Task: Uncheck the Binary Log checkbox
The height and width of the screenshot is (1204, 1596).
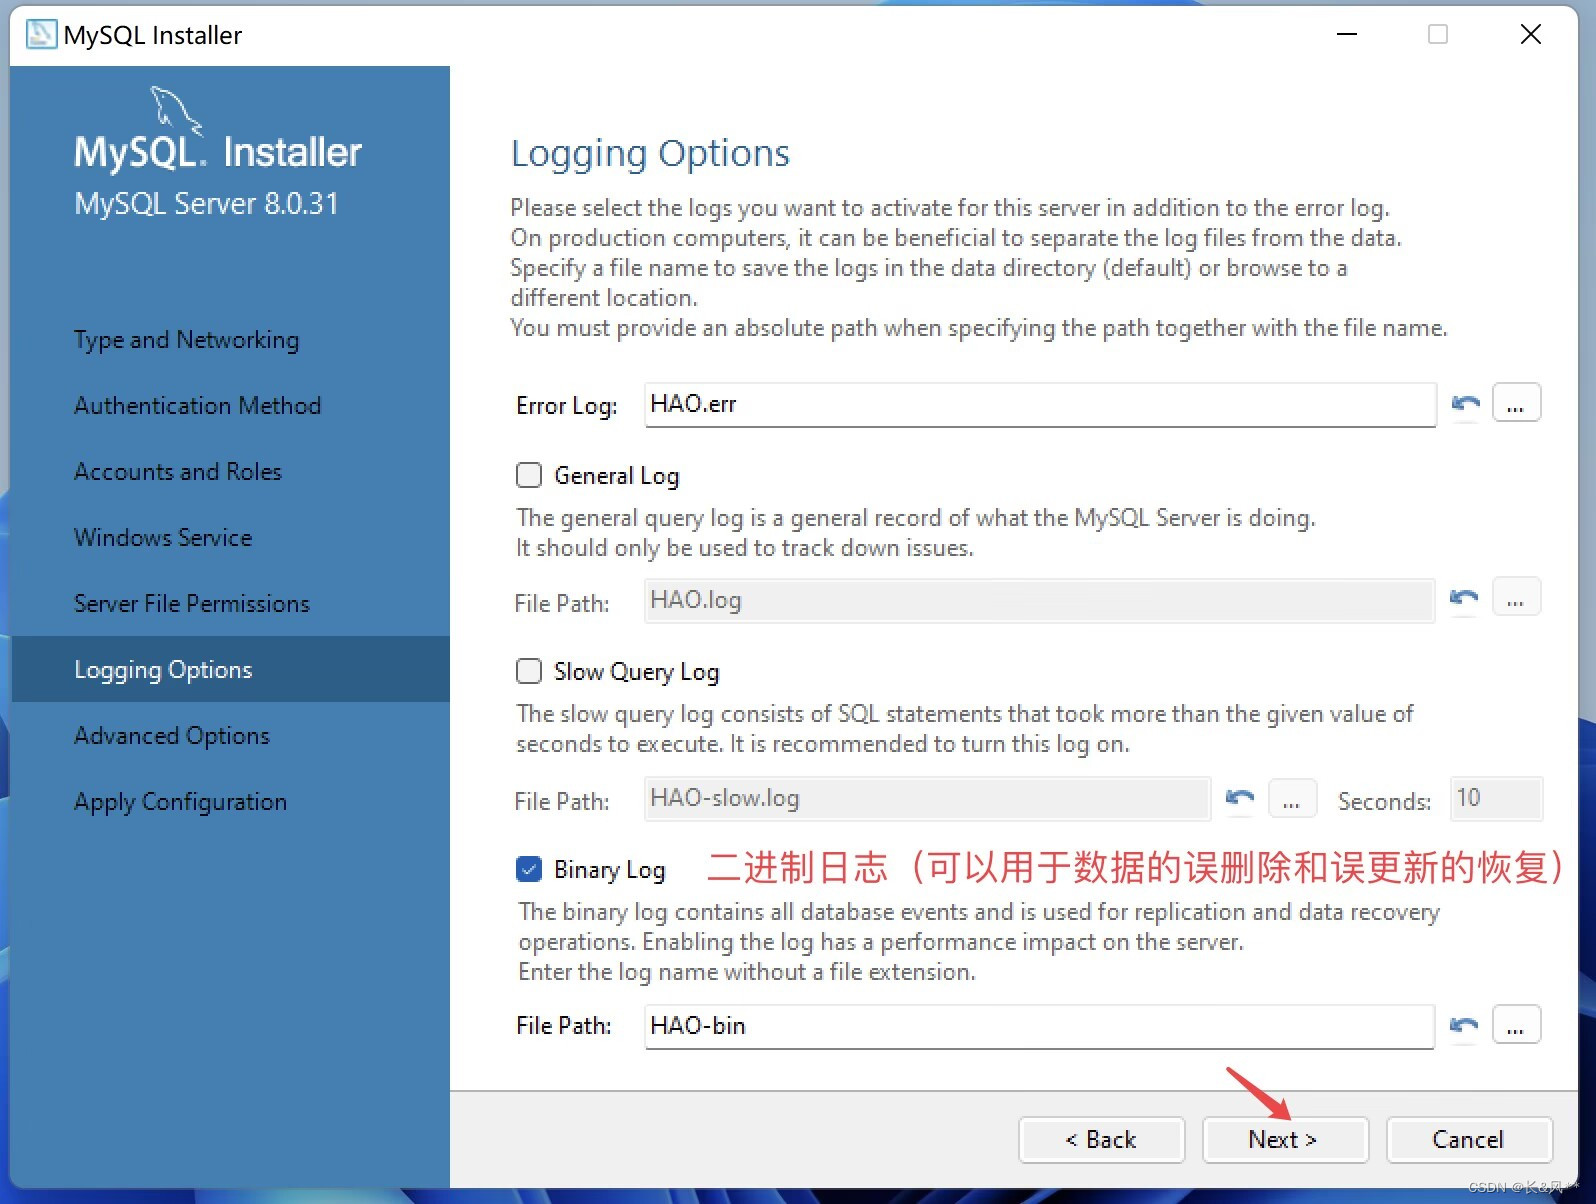Action: tap(529, 869)
